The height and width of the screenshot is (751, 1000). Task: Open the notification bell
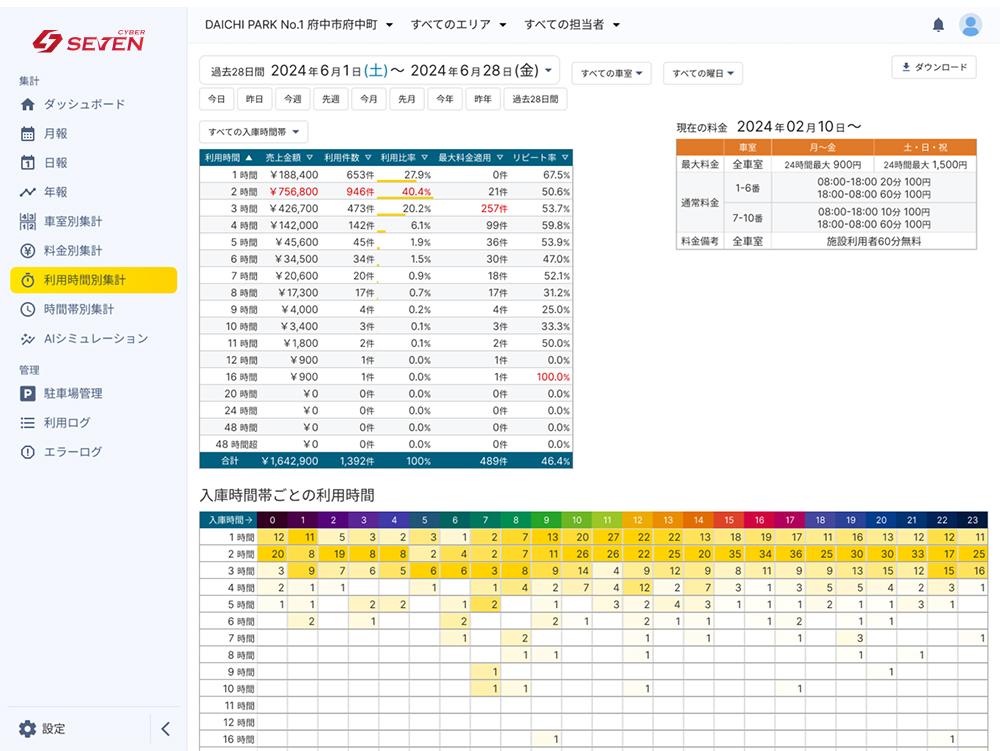(x=938, y=24)
